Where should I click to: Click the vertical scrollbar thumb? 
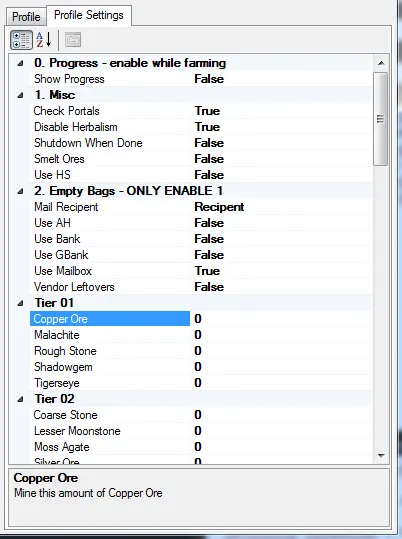pos(381,119)
